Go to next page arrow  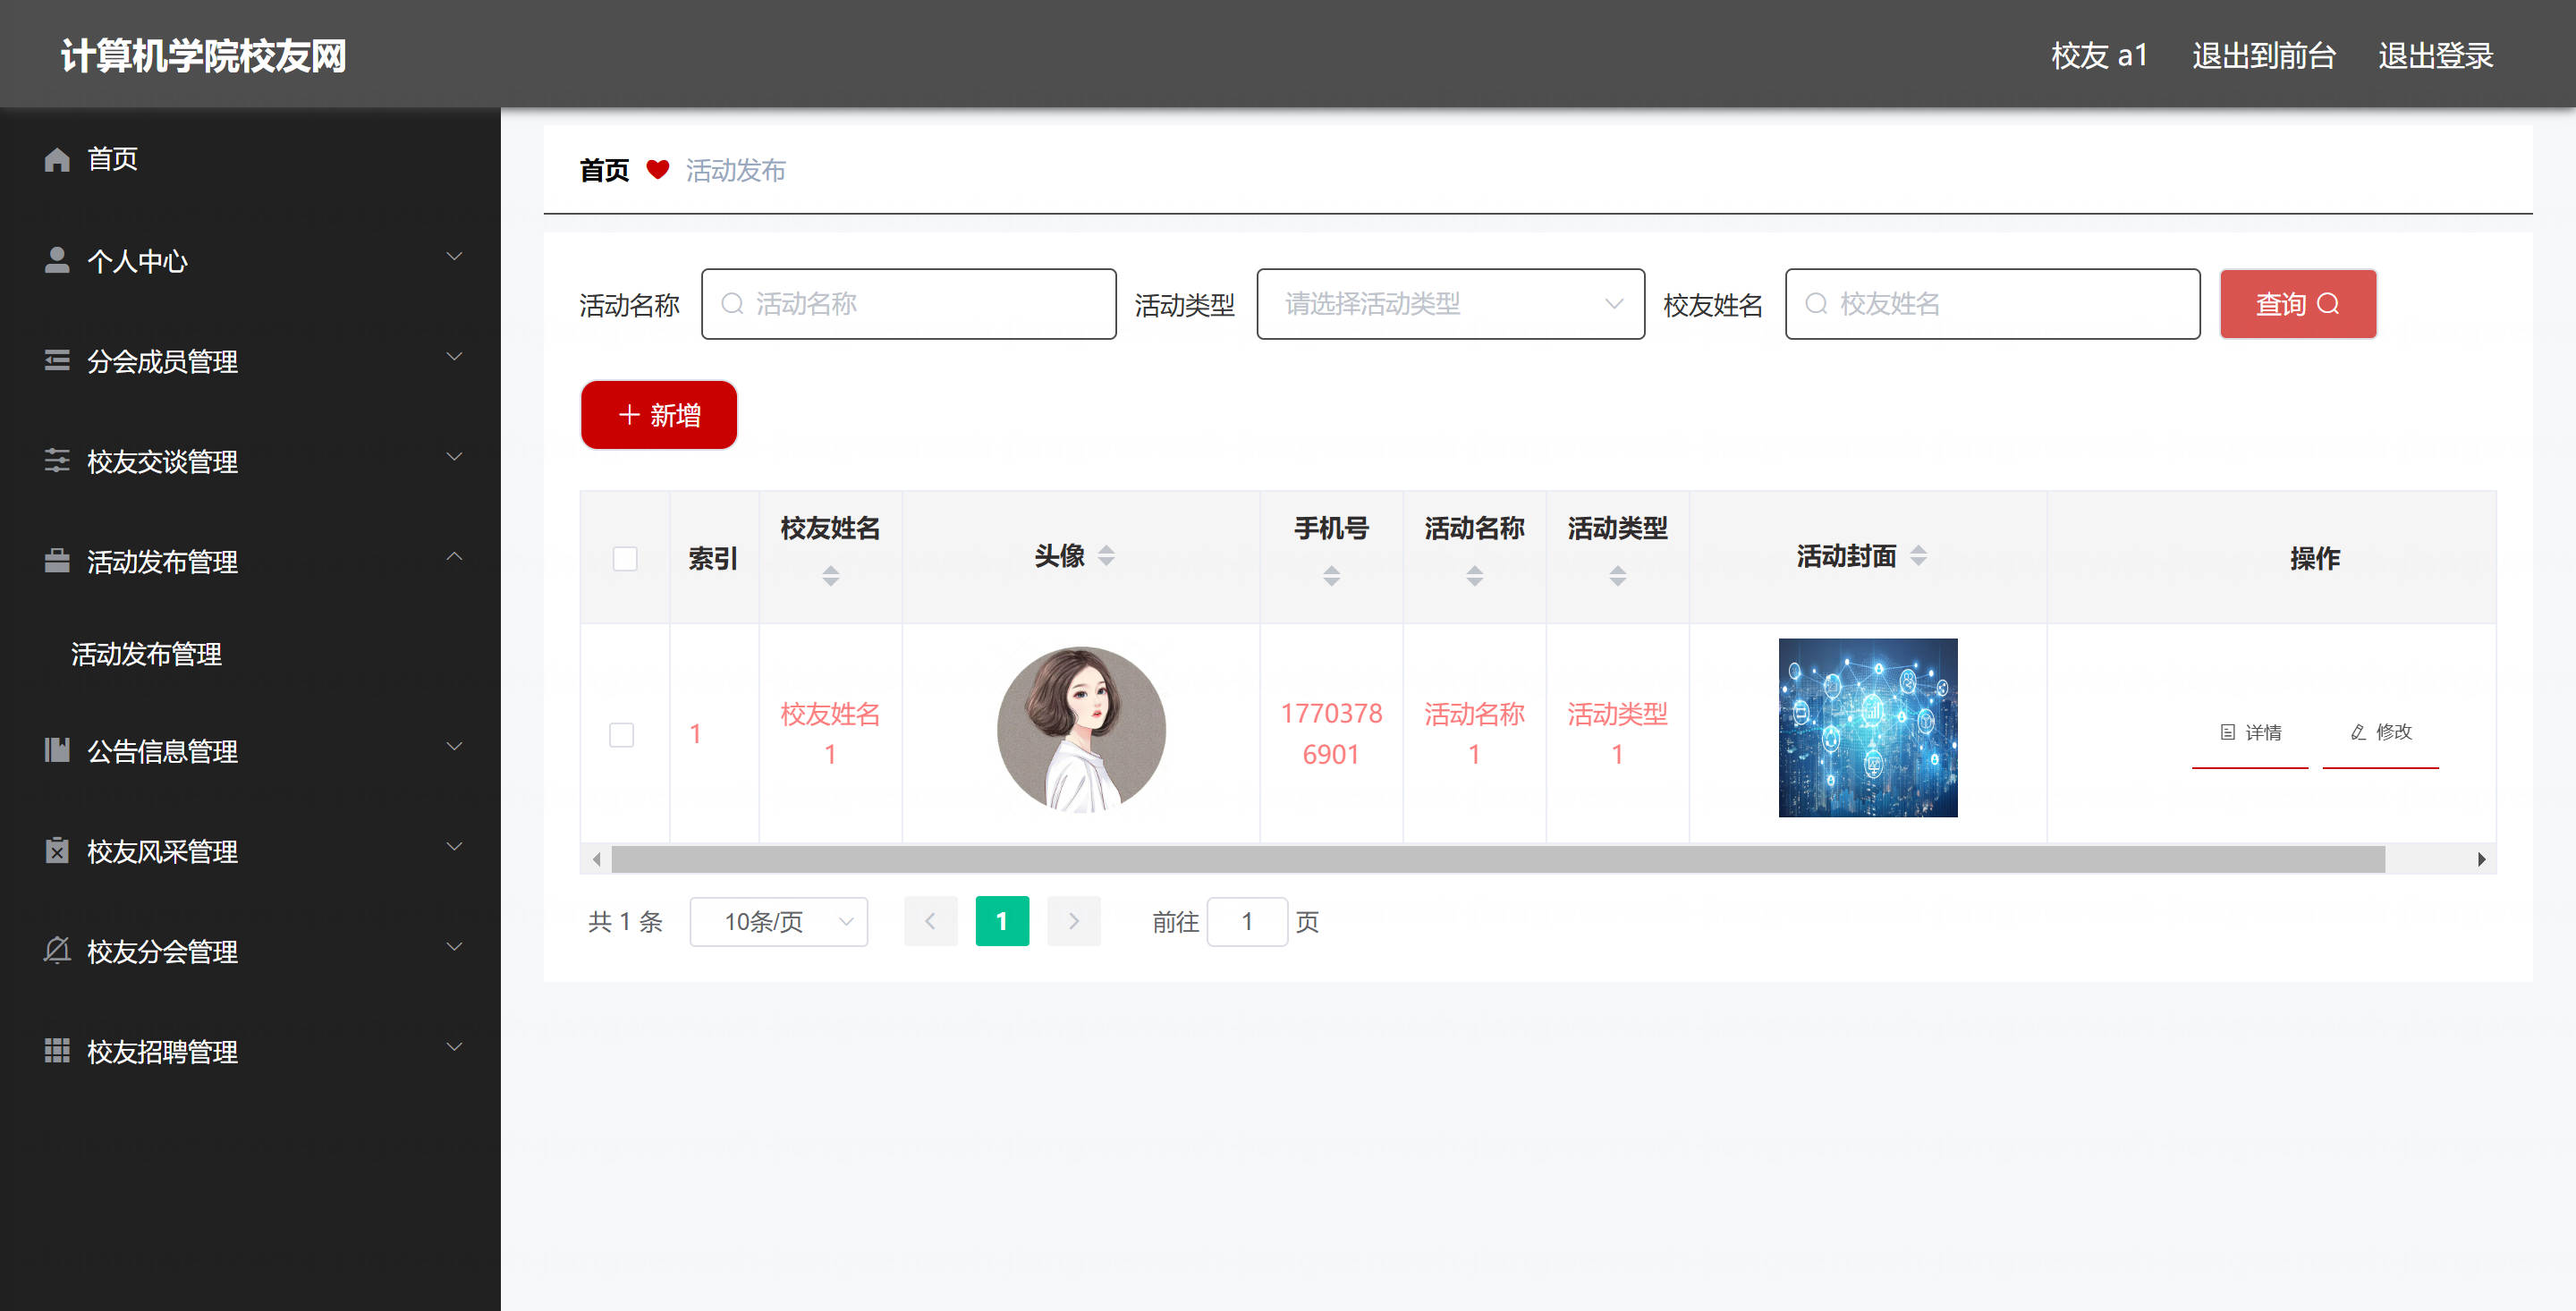coord(1074,921)
